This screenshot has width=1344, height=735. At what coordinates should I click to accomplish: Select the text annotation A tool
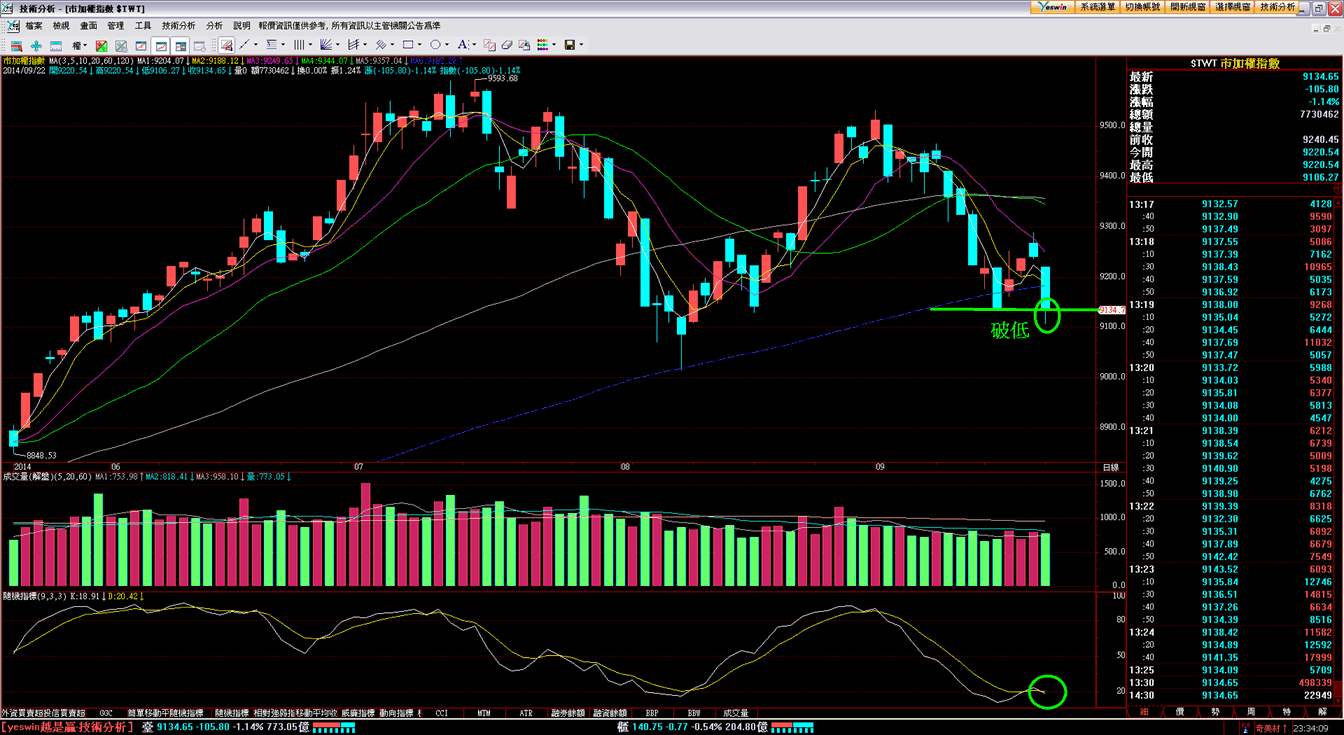pyautogui.click(x=463, y=45)
